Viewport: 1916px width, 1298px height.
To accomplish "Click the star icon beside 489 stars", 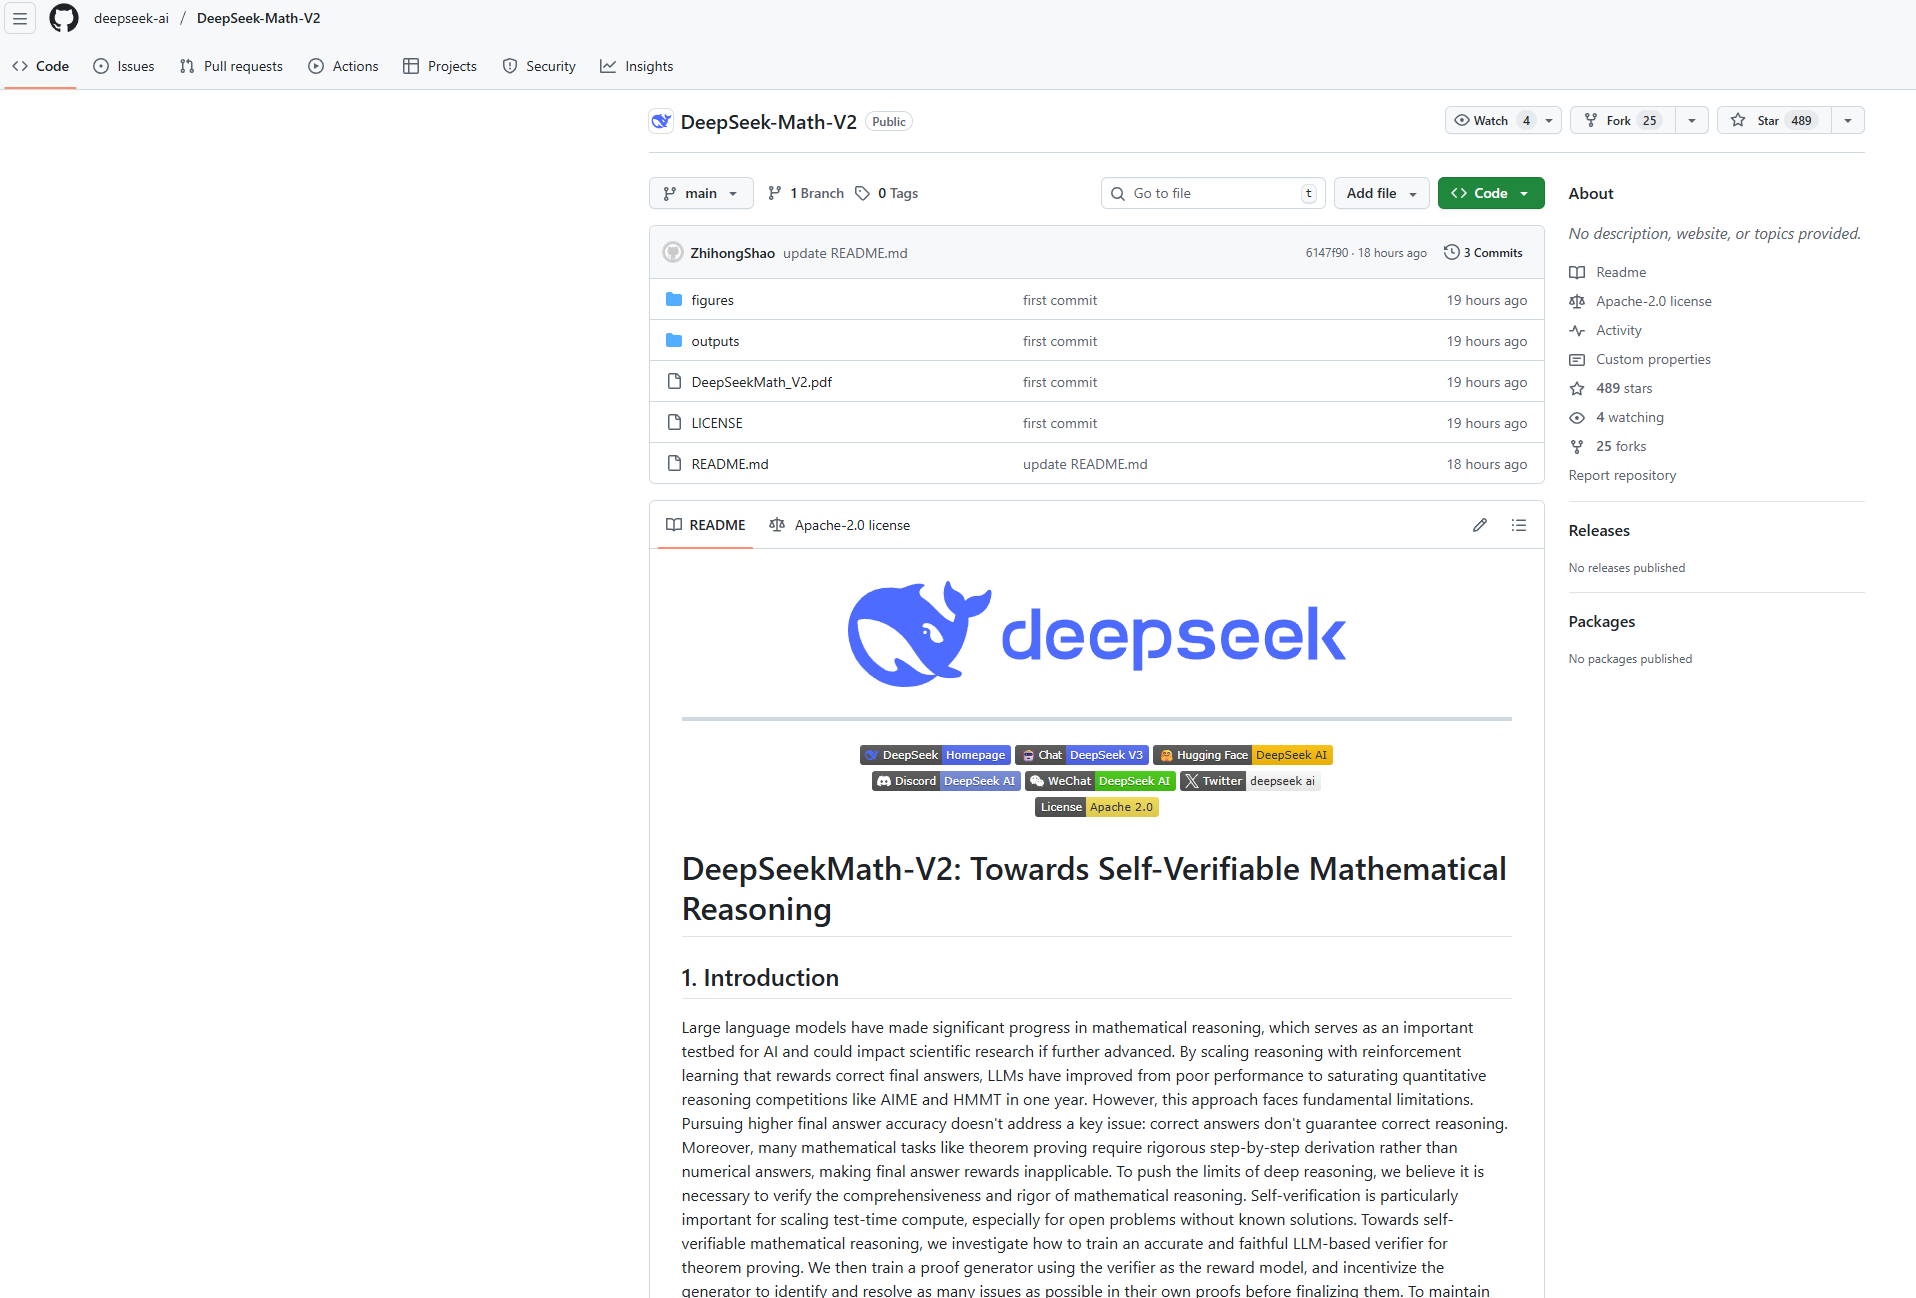I will click(1577, 388).
